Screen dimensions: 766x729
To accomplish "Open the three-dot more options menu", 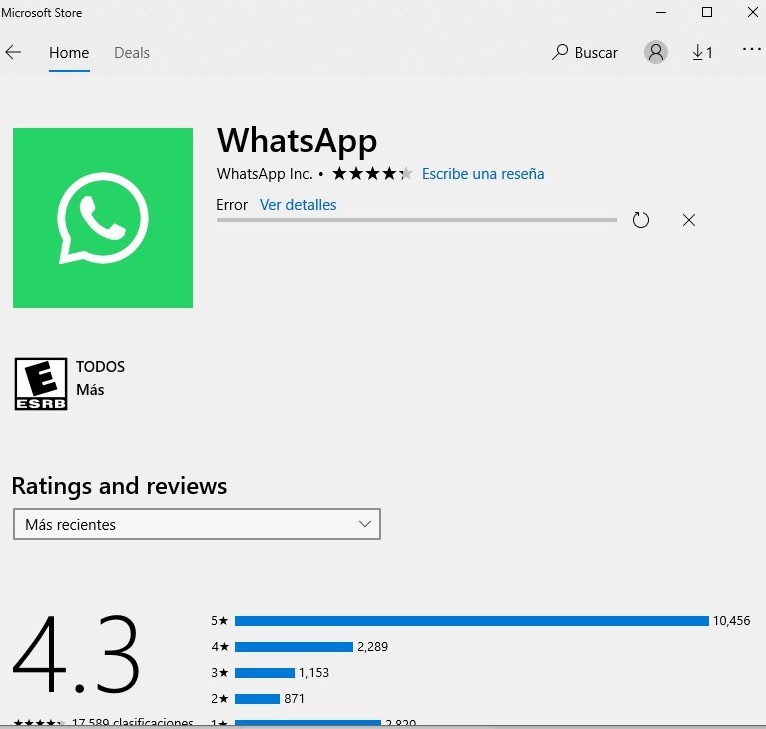I will coord(751,49).
